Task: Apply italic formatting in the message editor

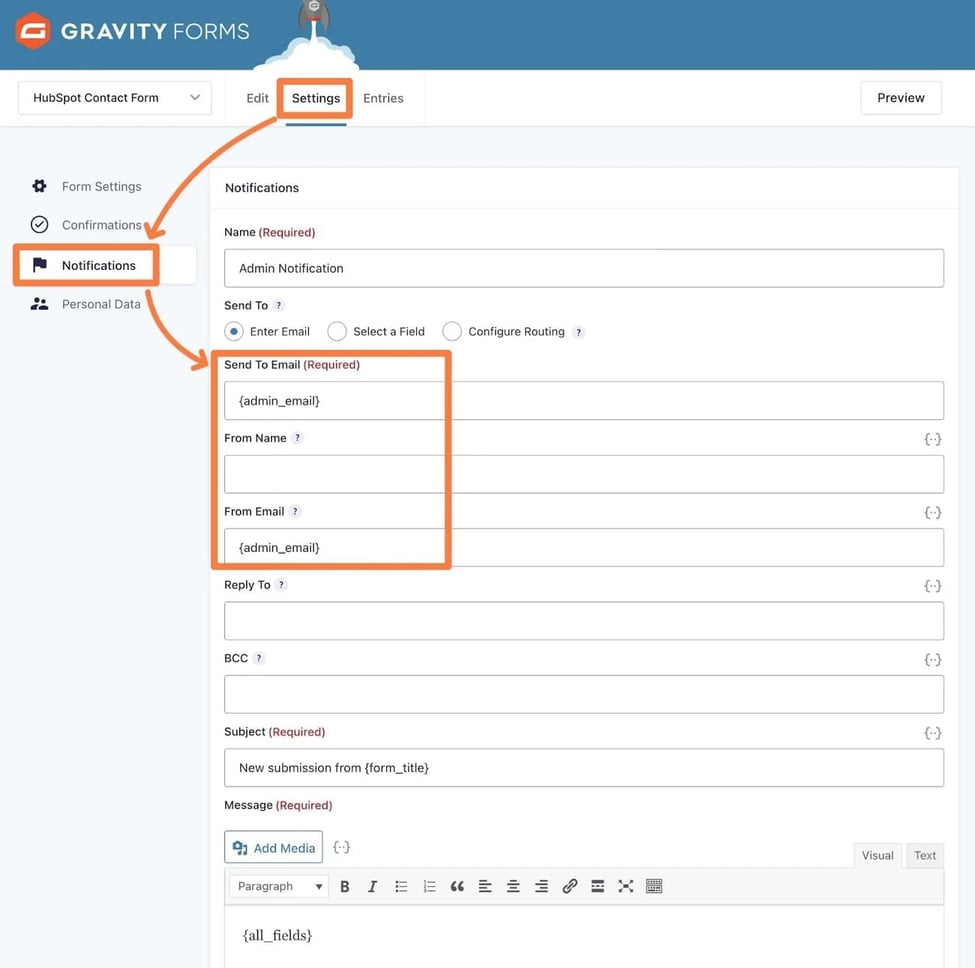Action: [x=372, y=886]
